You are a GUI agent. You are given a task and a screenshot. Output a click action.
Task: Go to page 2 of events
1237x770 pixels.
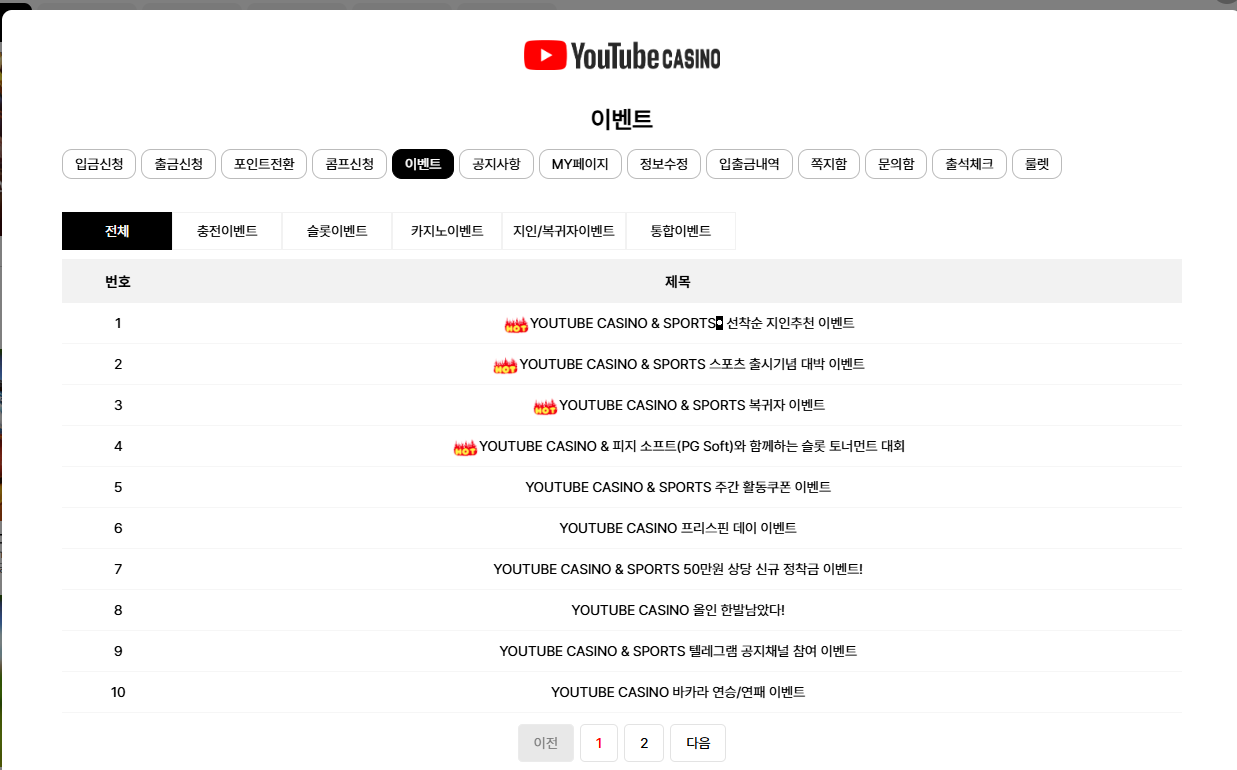[x=644, y=743]
